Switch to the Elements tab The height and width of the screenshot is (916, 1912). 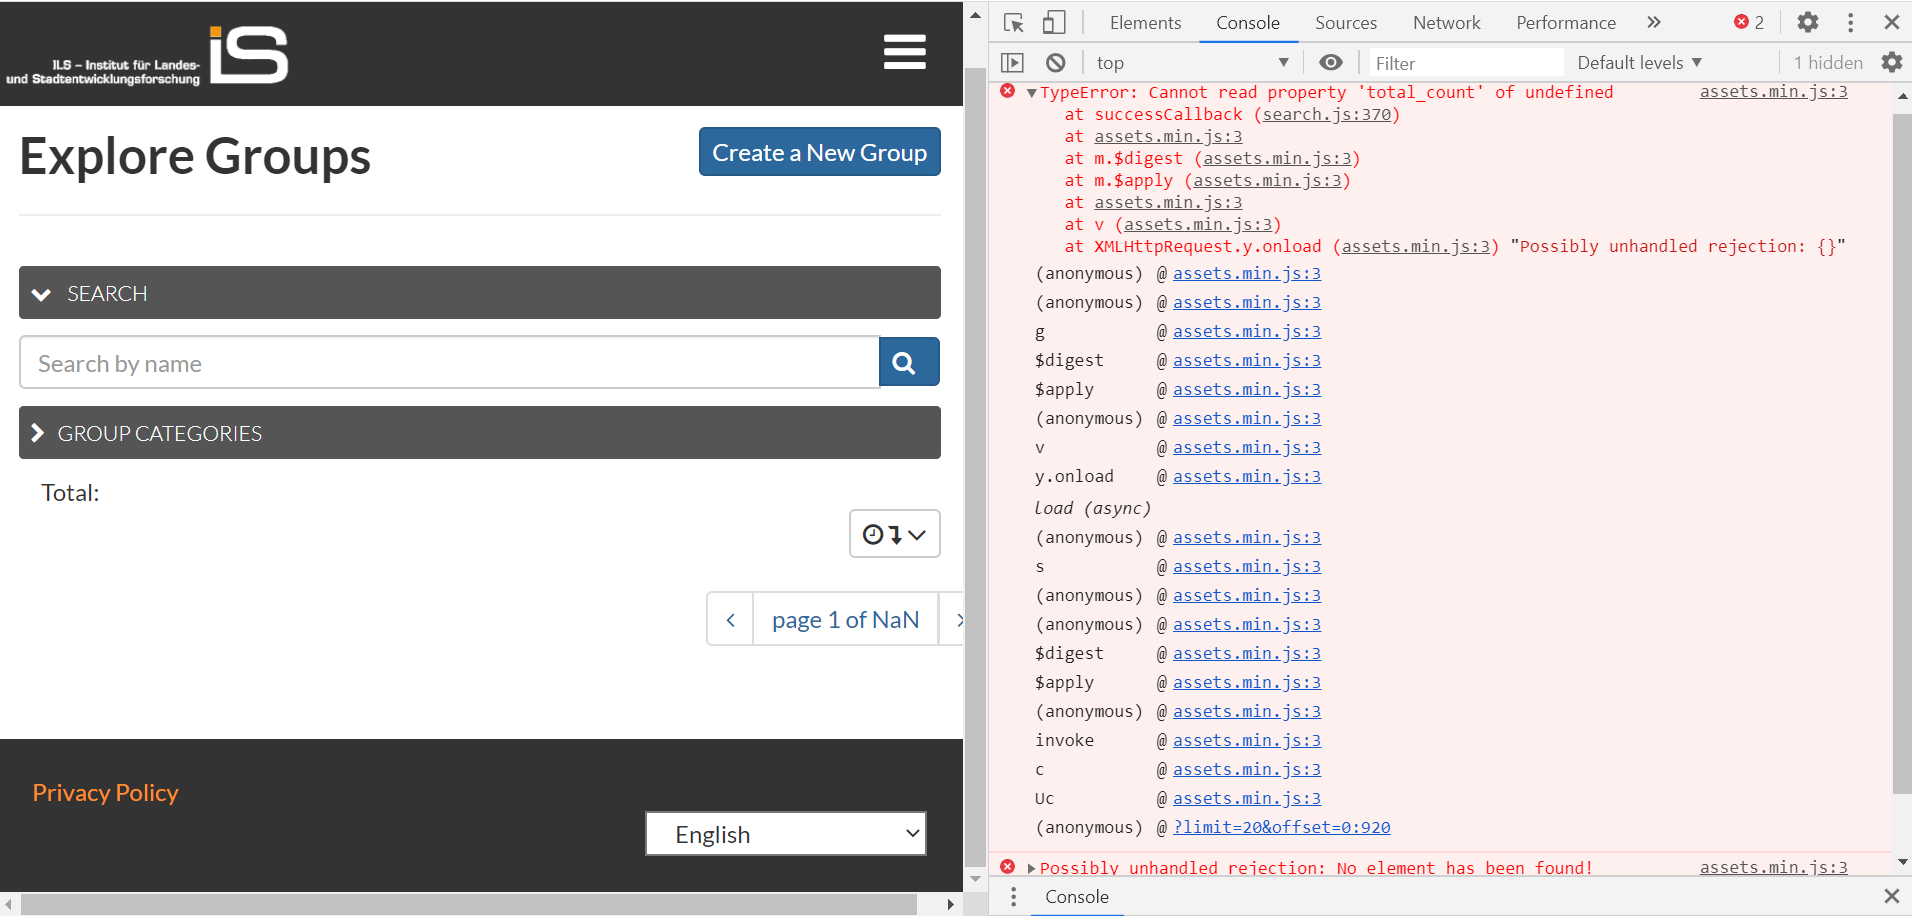point(1145,22)
